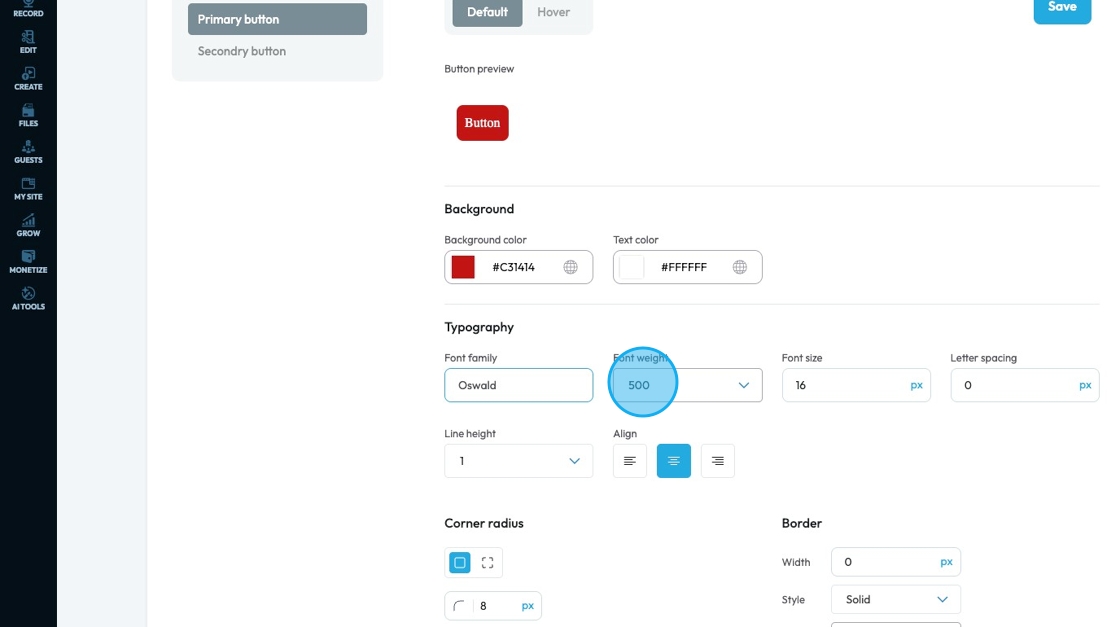Click the Border section heading
This screenshot has height=627, width=1120.
coord(801,523)
